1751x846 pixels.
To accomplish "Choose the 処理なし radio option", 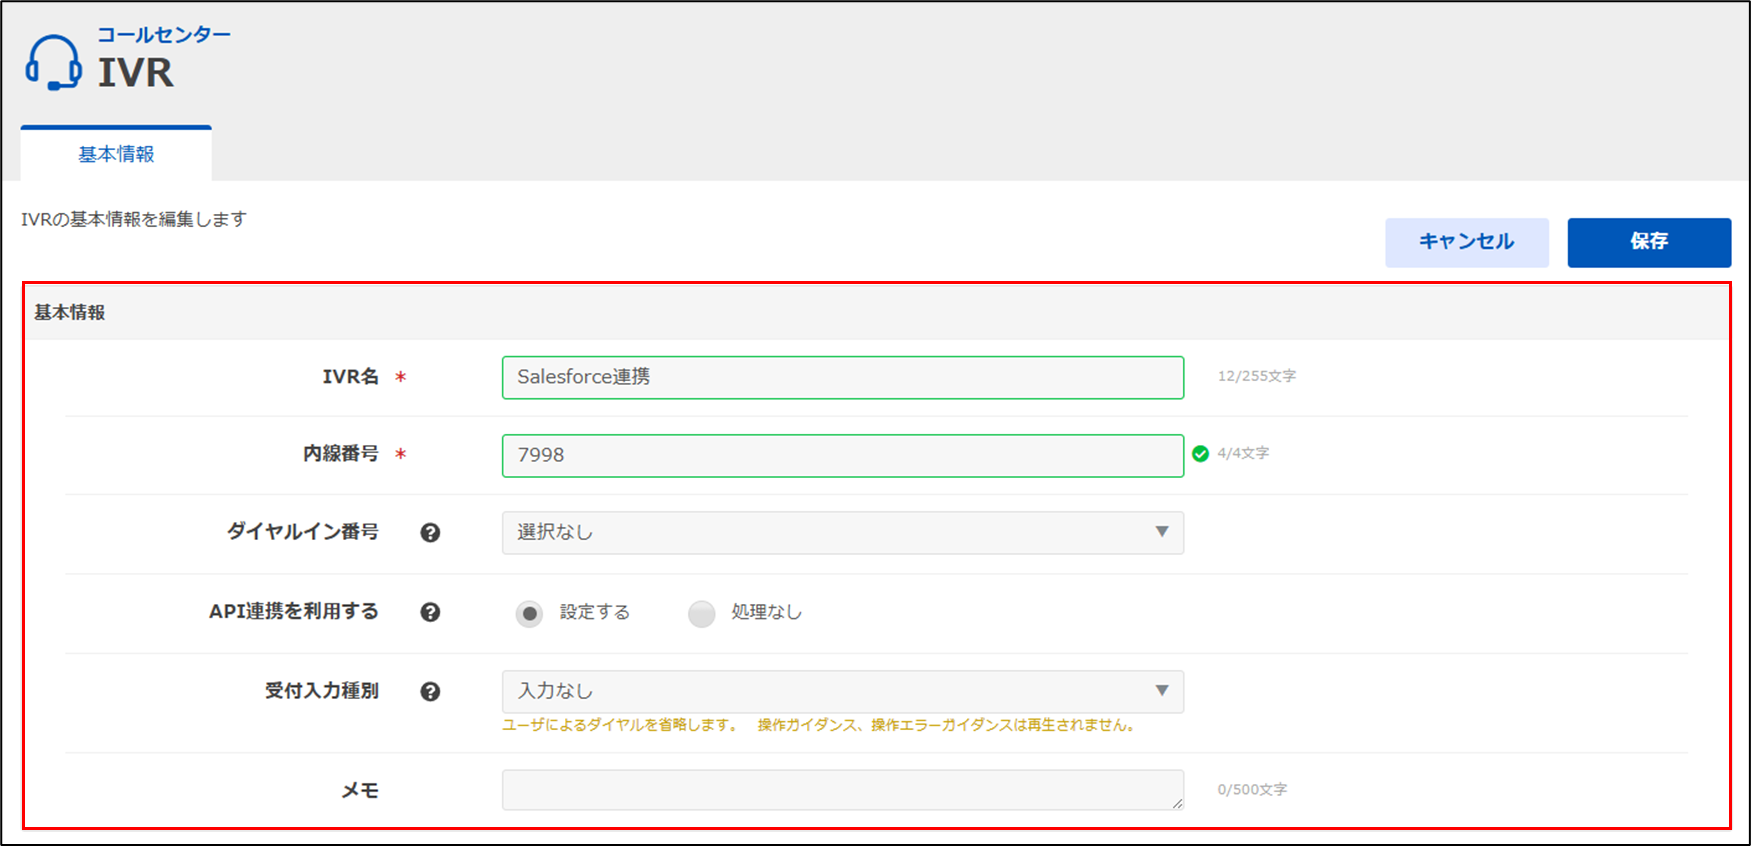I will [x=702, y=613].
